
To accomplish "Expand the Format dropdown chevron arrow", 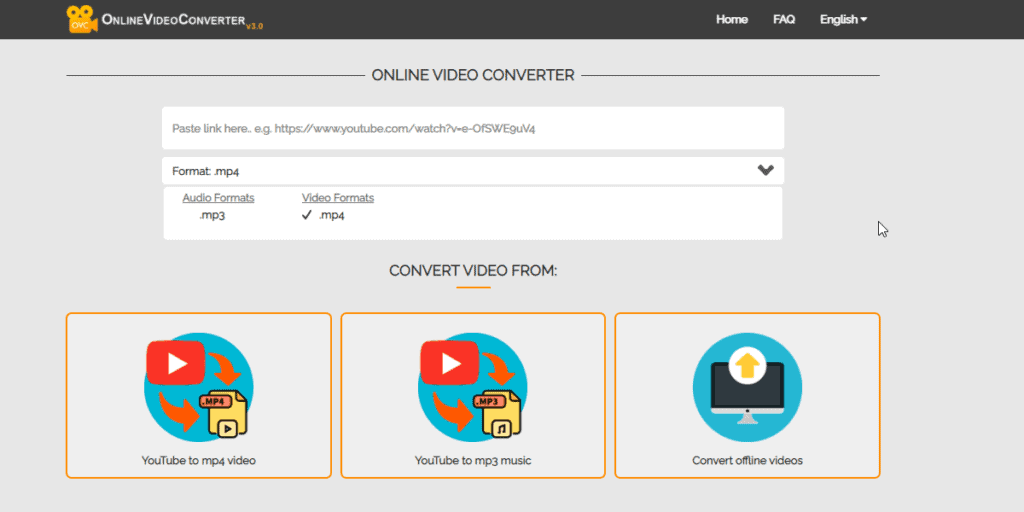I will pyautogui.click(x=765, y=170).
